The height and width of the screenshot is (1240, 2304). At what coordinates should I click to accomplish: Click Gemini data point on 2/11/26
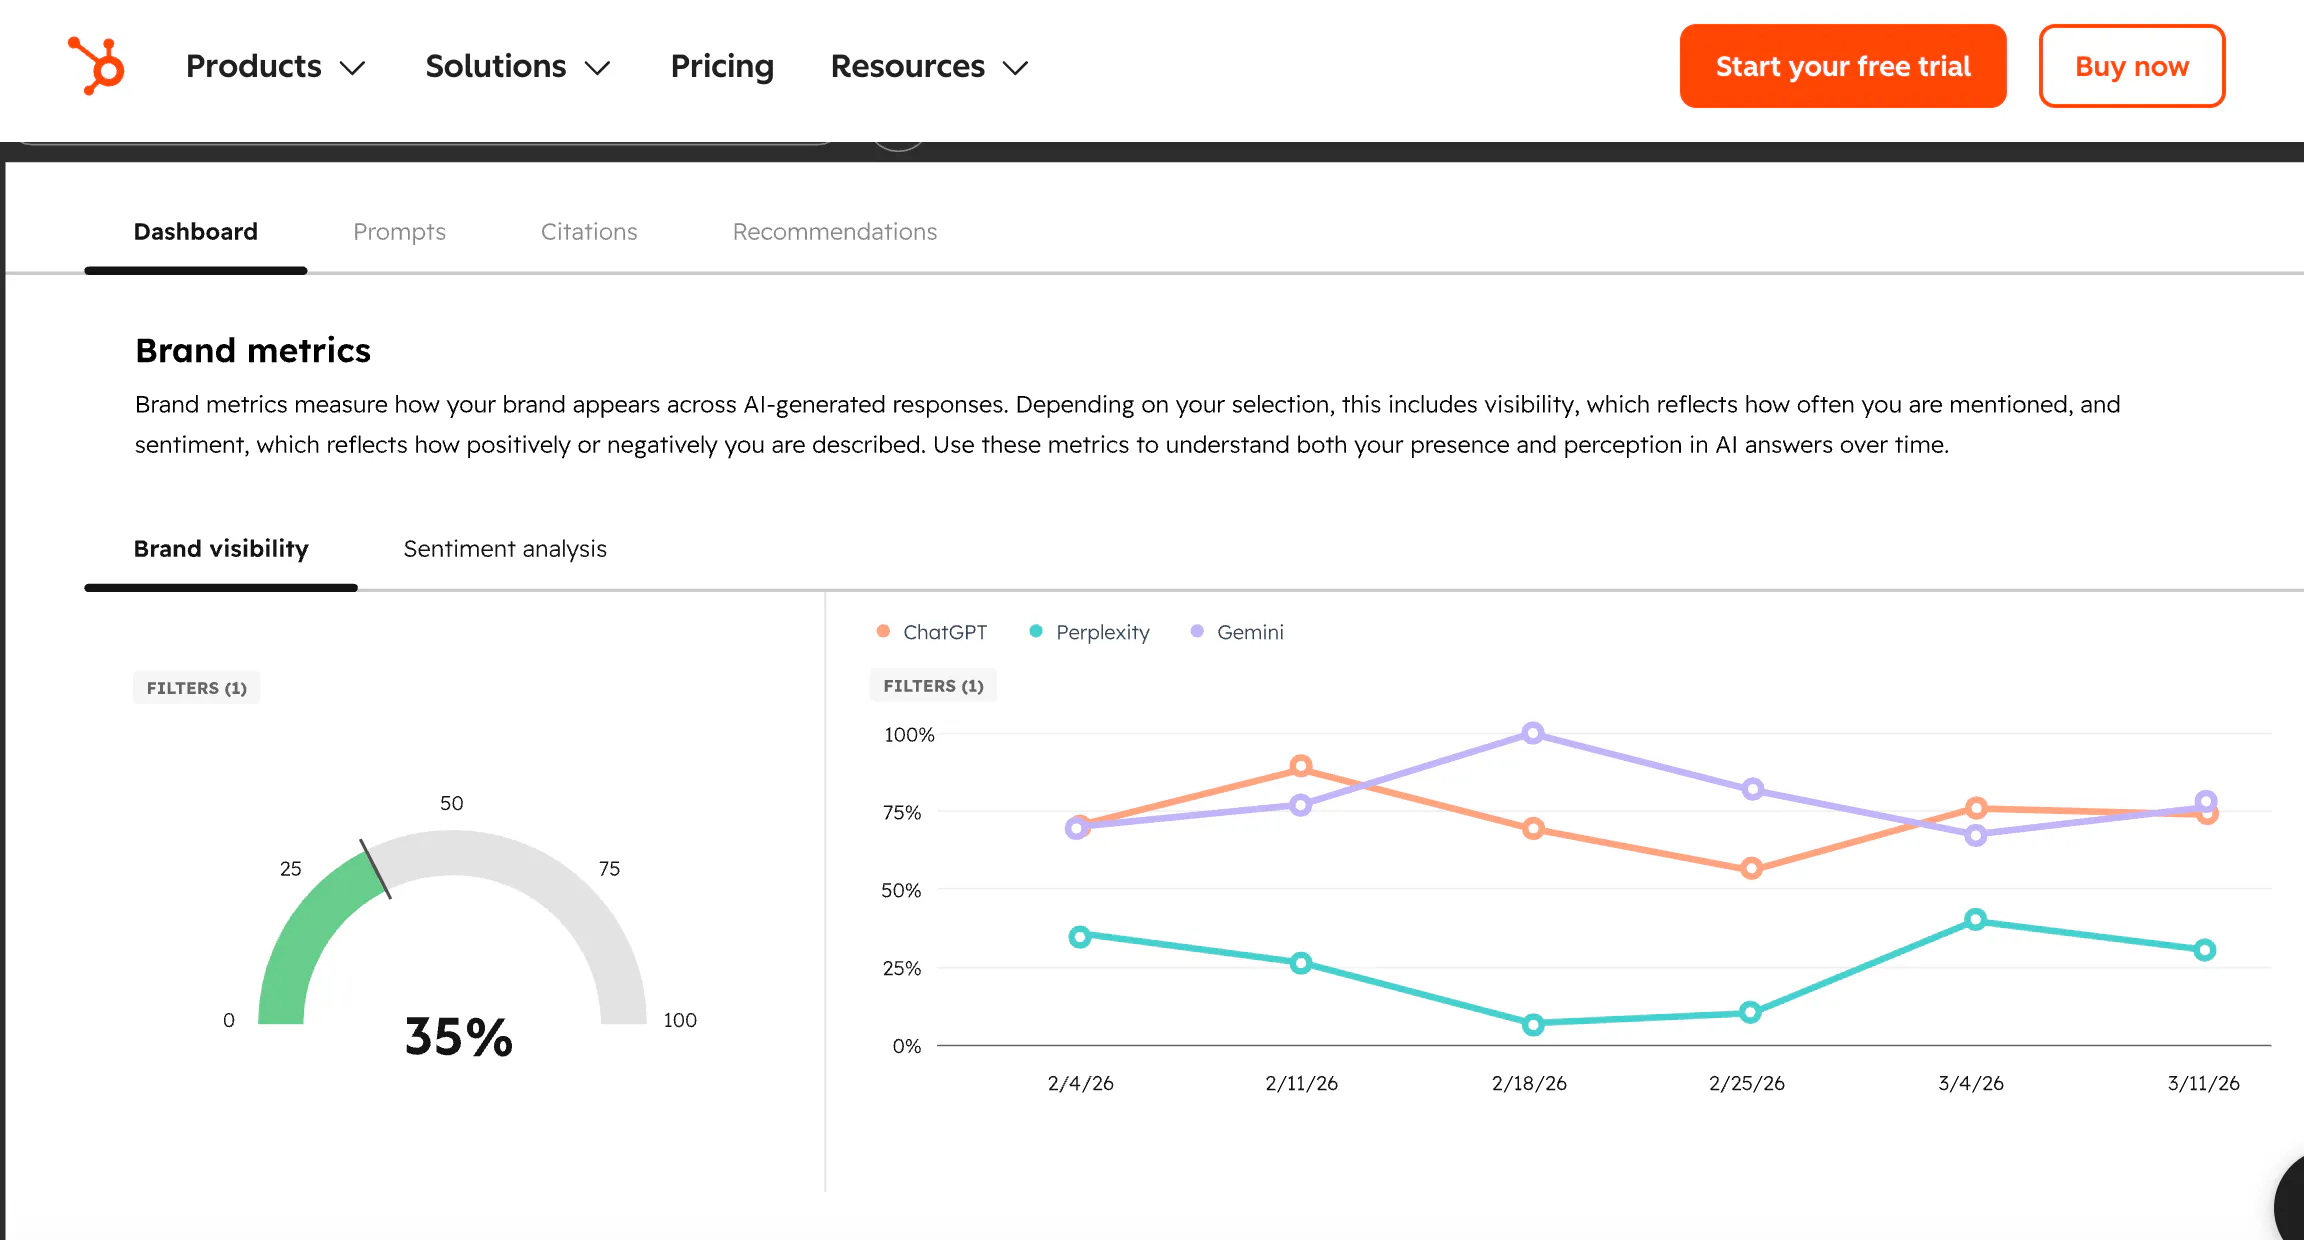[x=1300, y=805]
